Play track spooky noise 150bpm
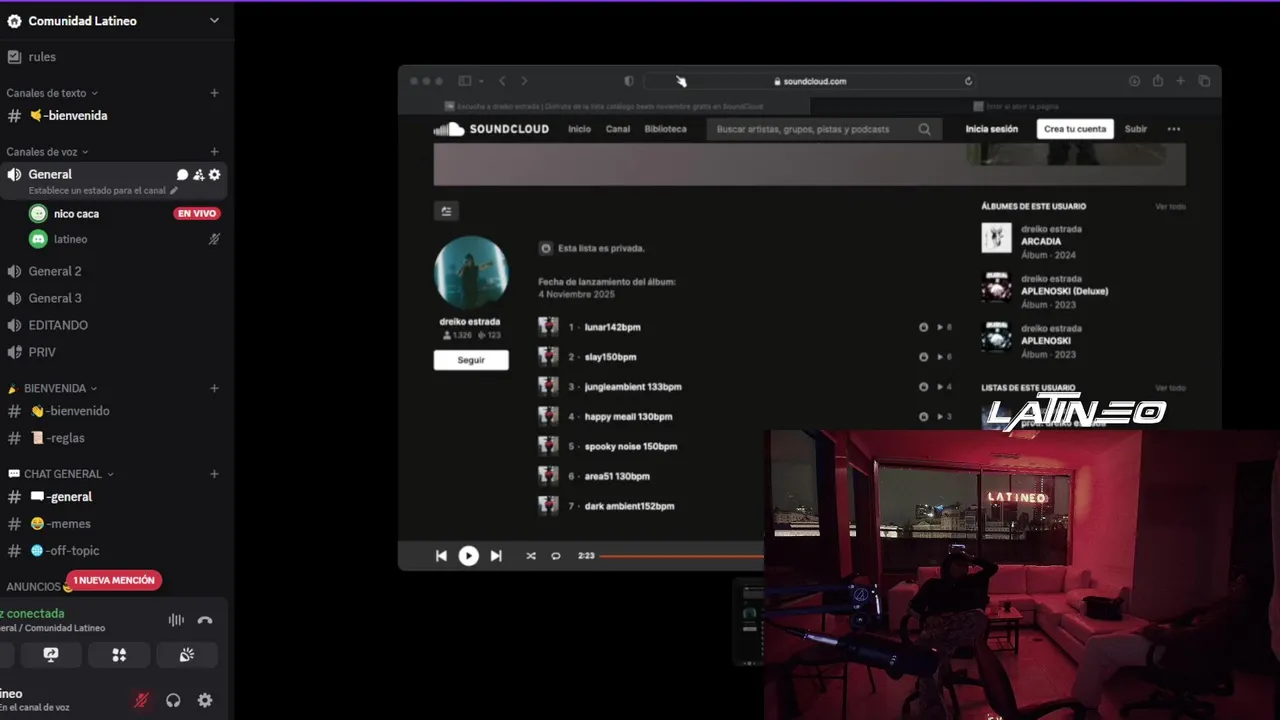This screenshot has width=1280, height=720. tap(630, 446)
